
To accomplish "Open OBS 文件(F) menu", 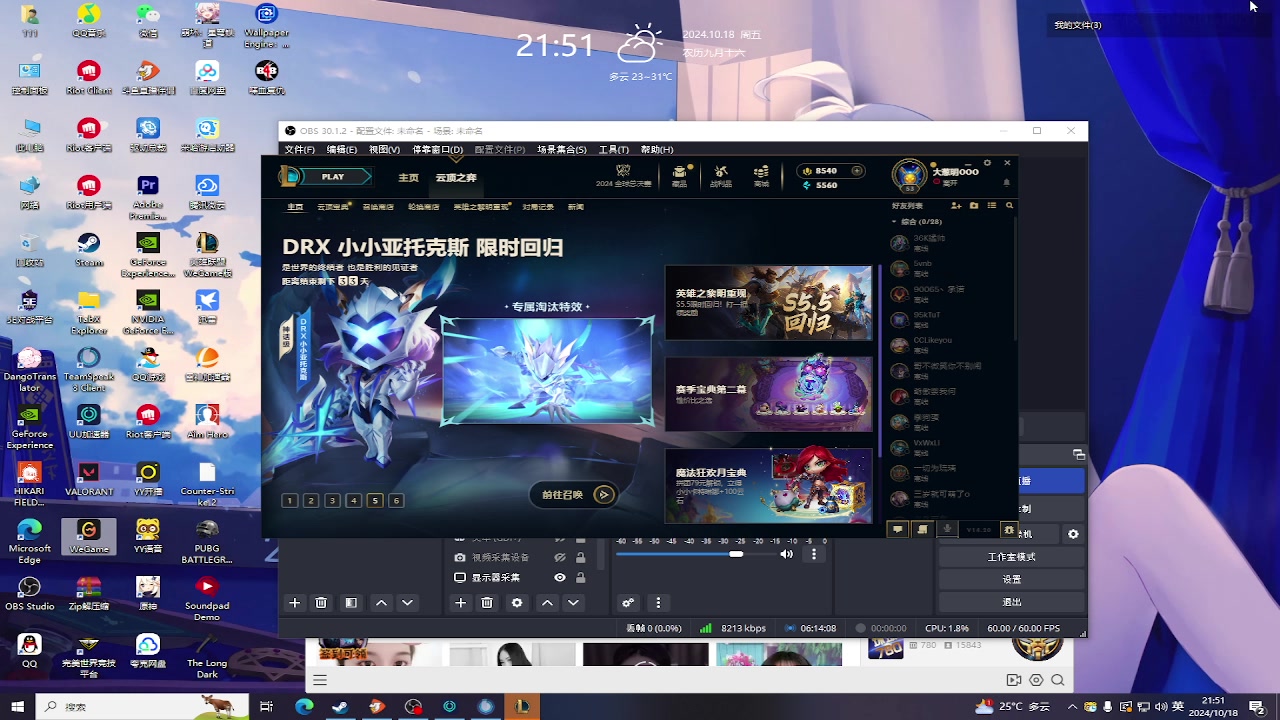I will pos(299,150).
